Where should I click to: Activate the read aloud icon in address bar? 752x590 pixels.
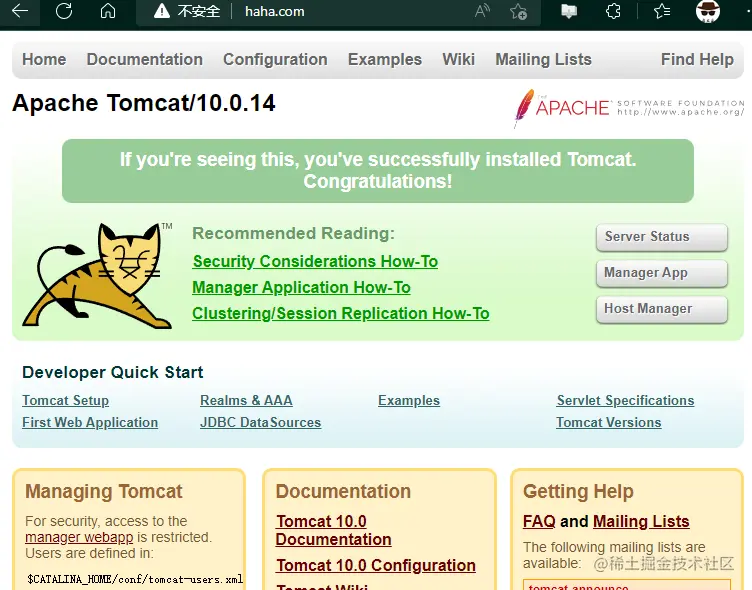(x=482, y=11)
